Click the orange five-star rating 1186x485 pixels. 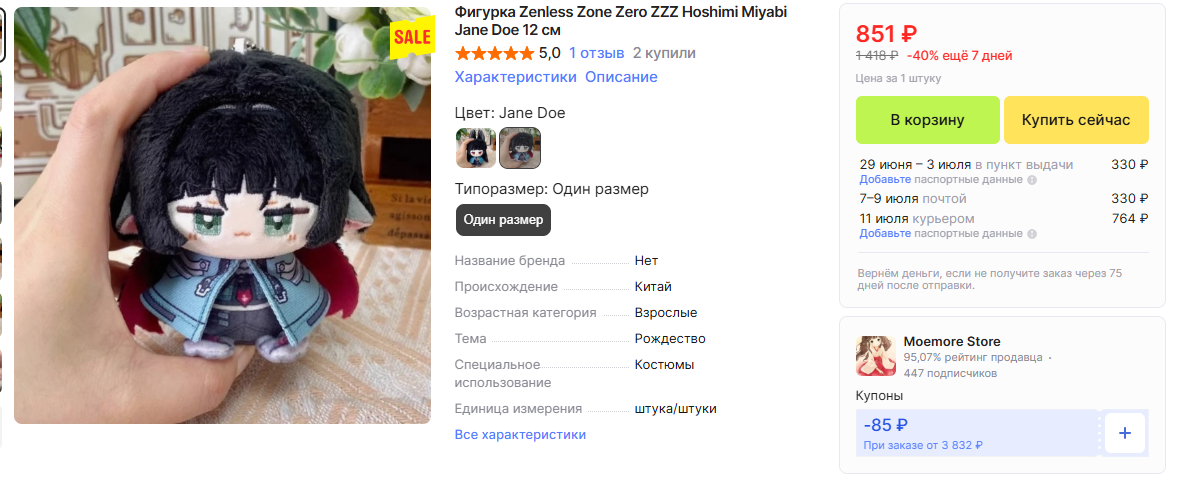[495, 54]
